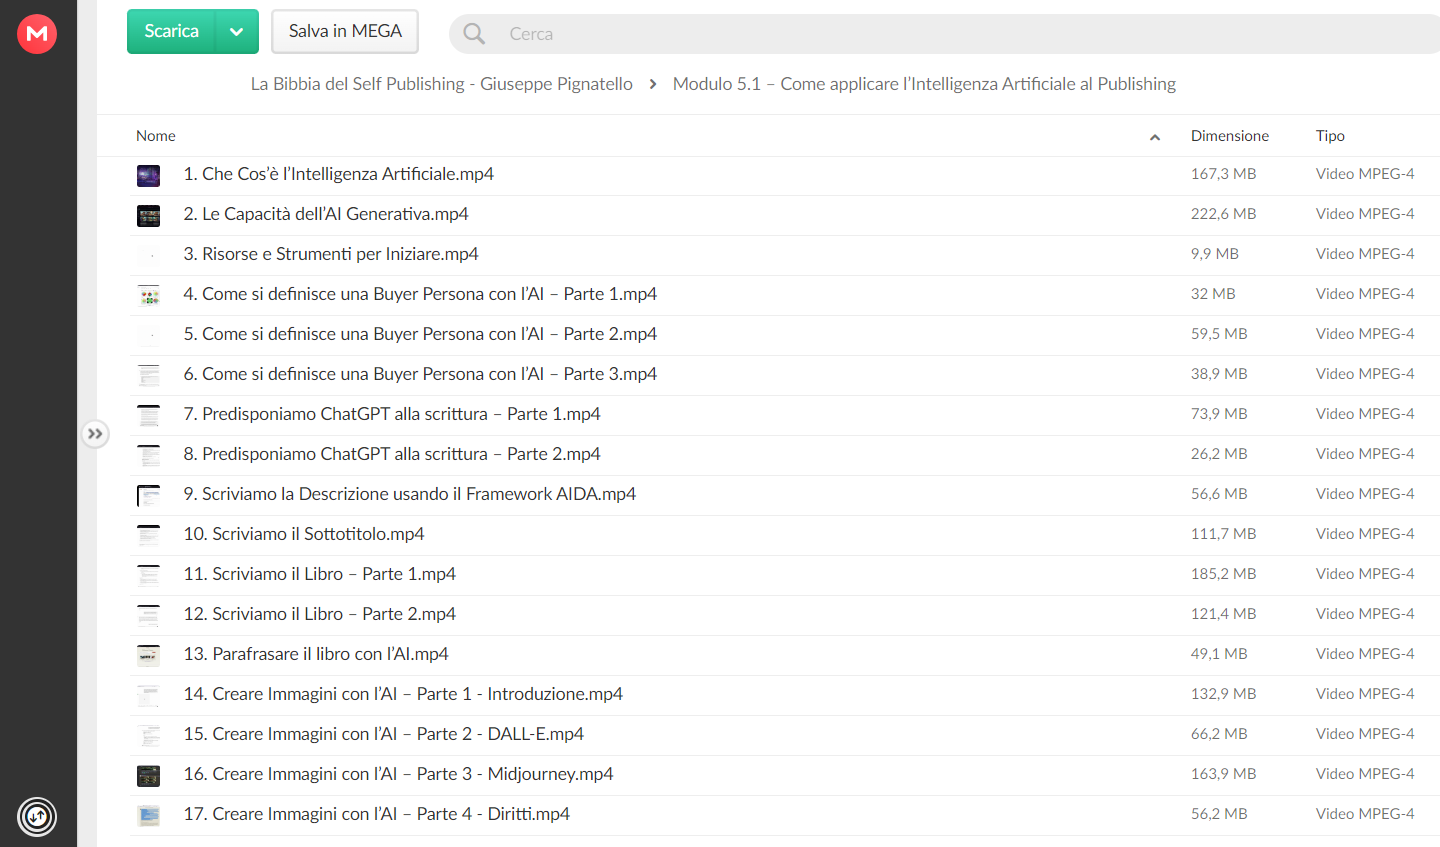This screenshot has width=1440, height=847.
Task: Click the thumbnail icon of video 2 AI Generativa
Action: point(149,216)
